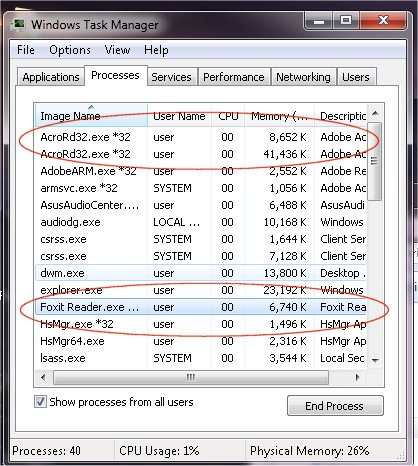The height and width of the screenshot is (466, 418).
Task: Maximize the Task Manager window
Action: pyautogui.click(x=346, y=21)
